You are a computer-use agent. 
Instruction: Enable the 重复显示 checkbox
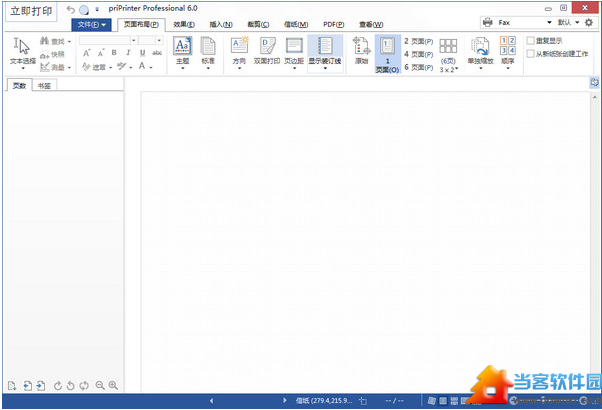click(531, 41)
